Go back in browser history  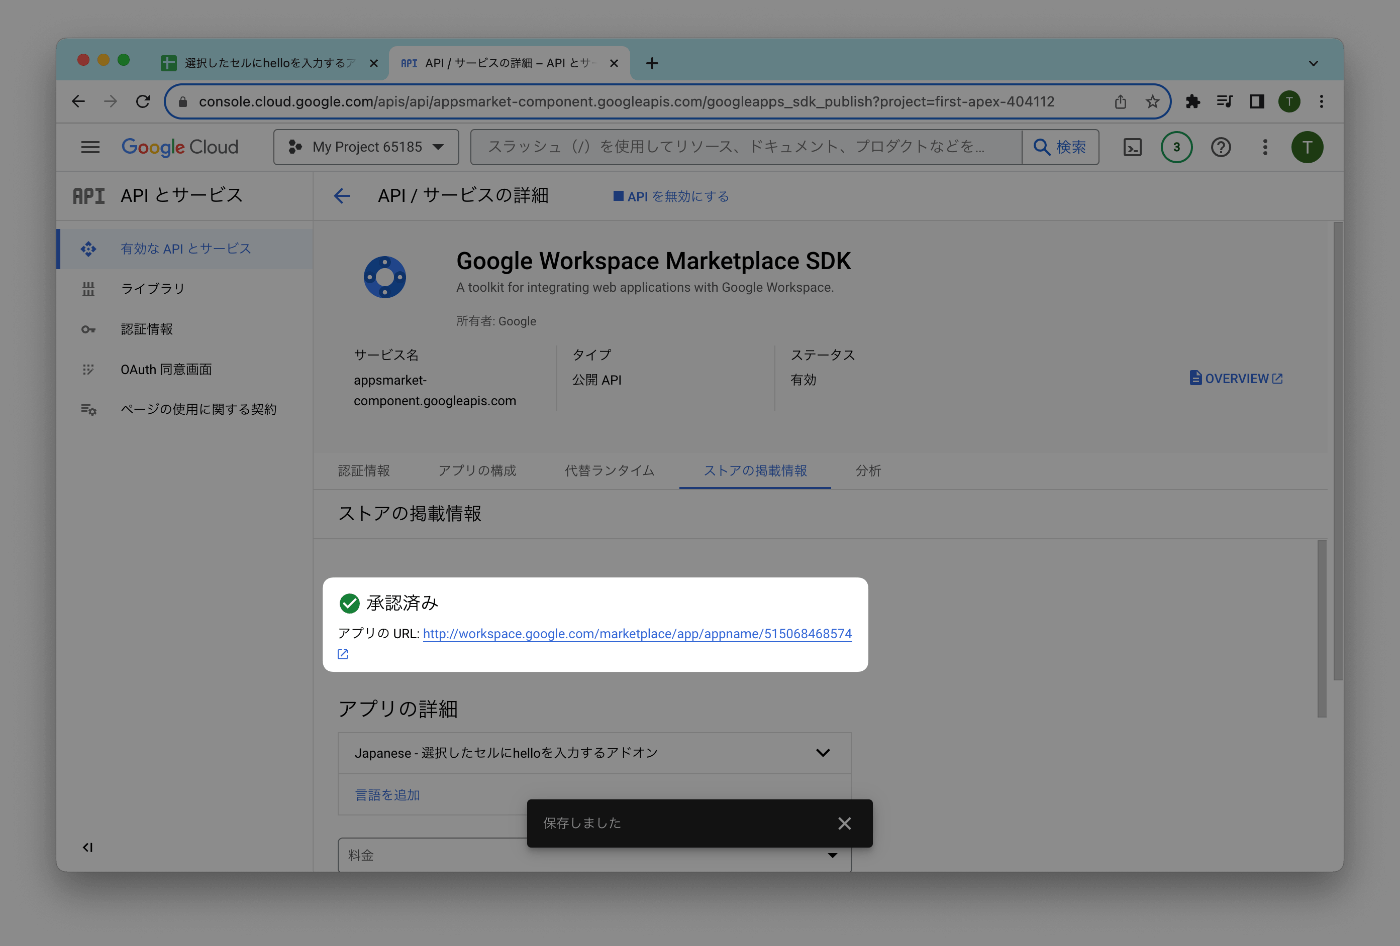pos(79,101)
